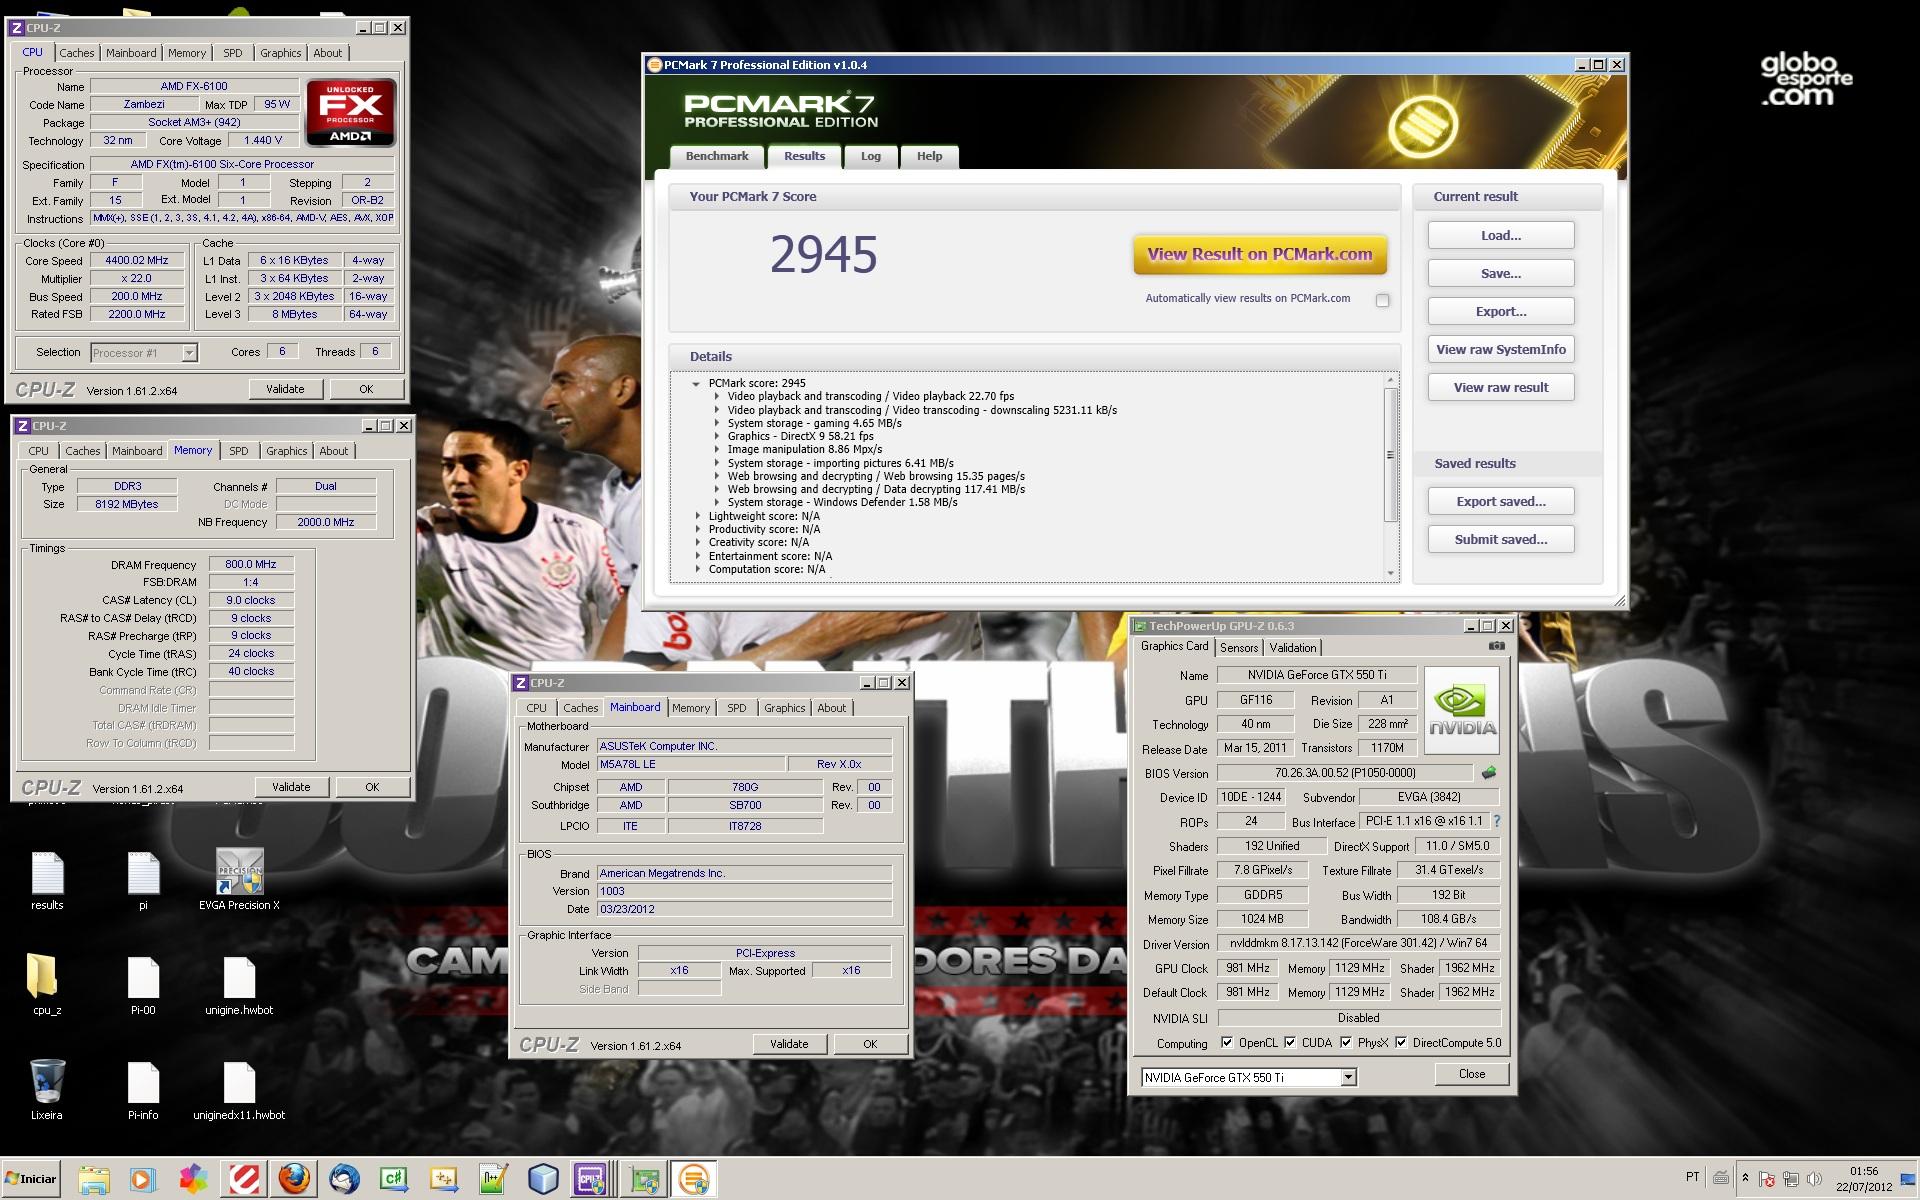Open the Processor #1 selection dropdown
Viewport: 1920px width, 1200px height.
click(x=189, y=352)
